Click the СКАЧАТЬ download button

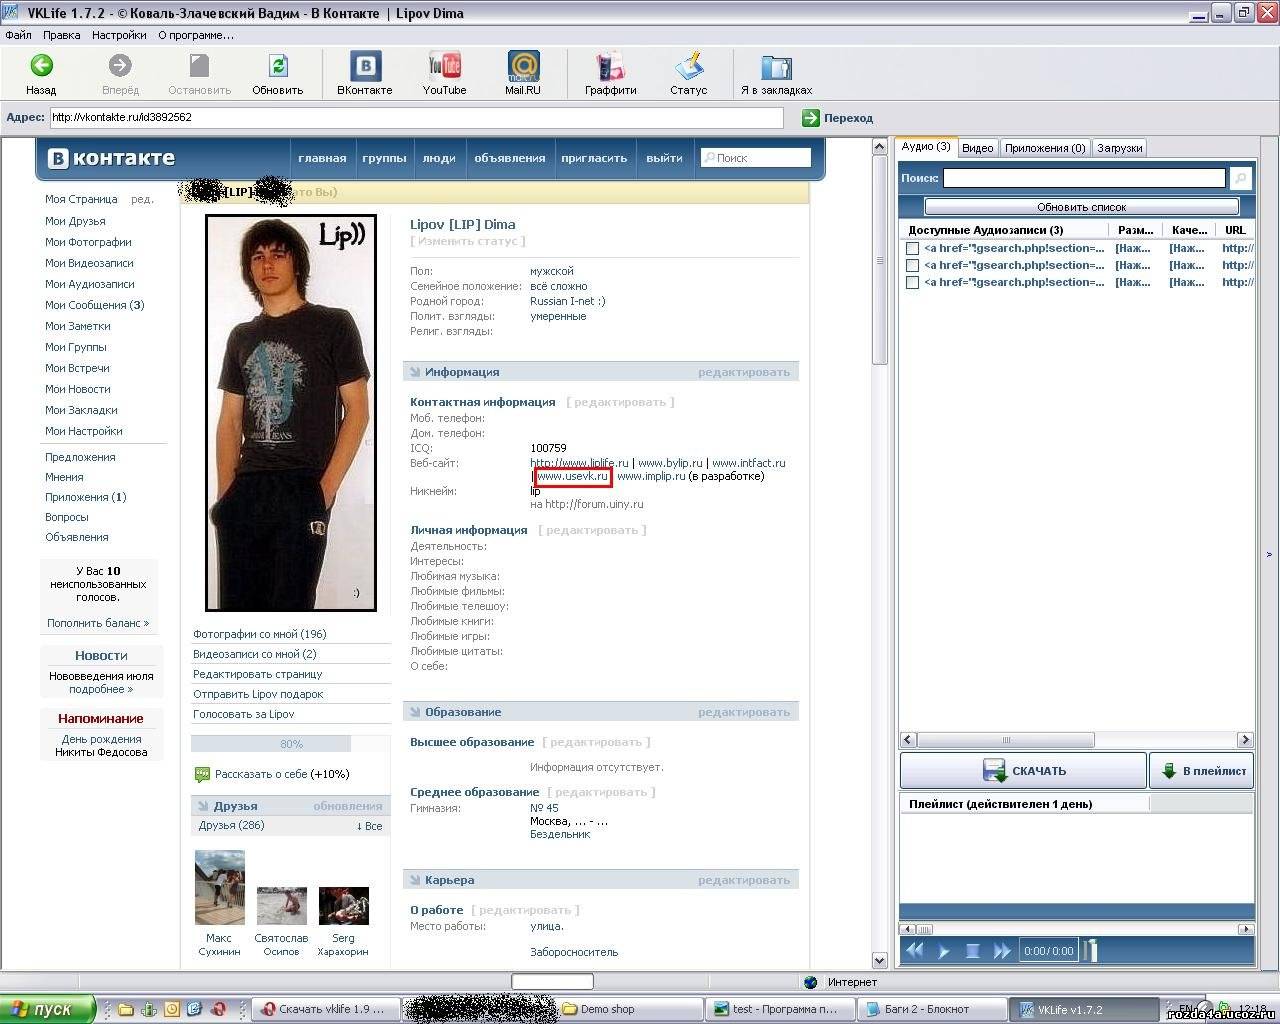tap(1023, 771)
